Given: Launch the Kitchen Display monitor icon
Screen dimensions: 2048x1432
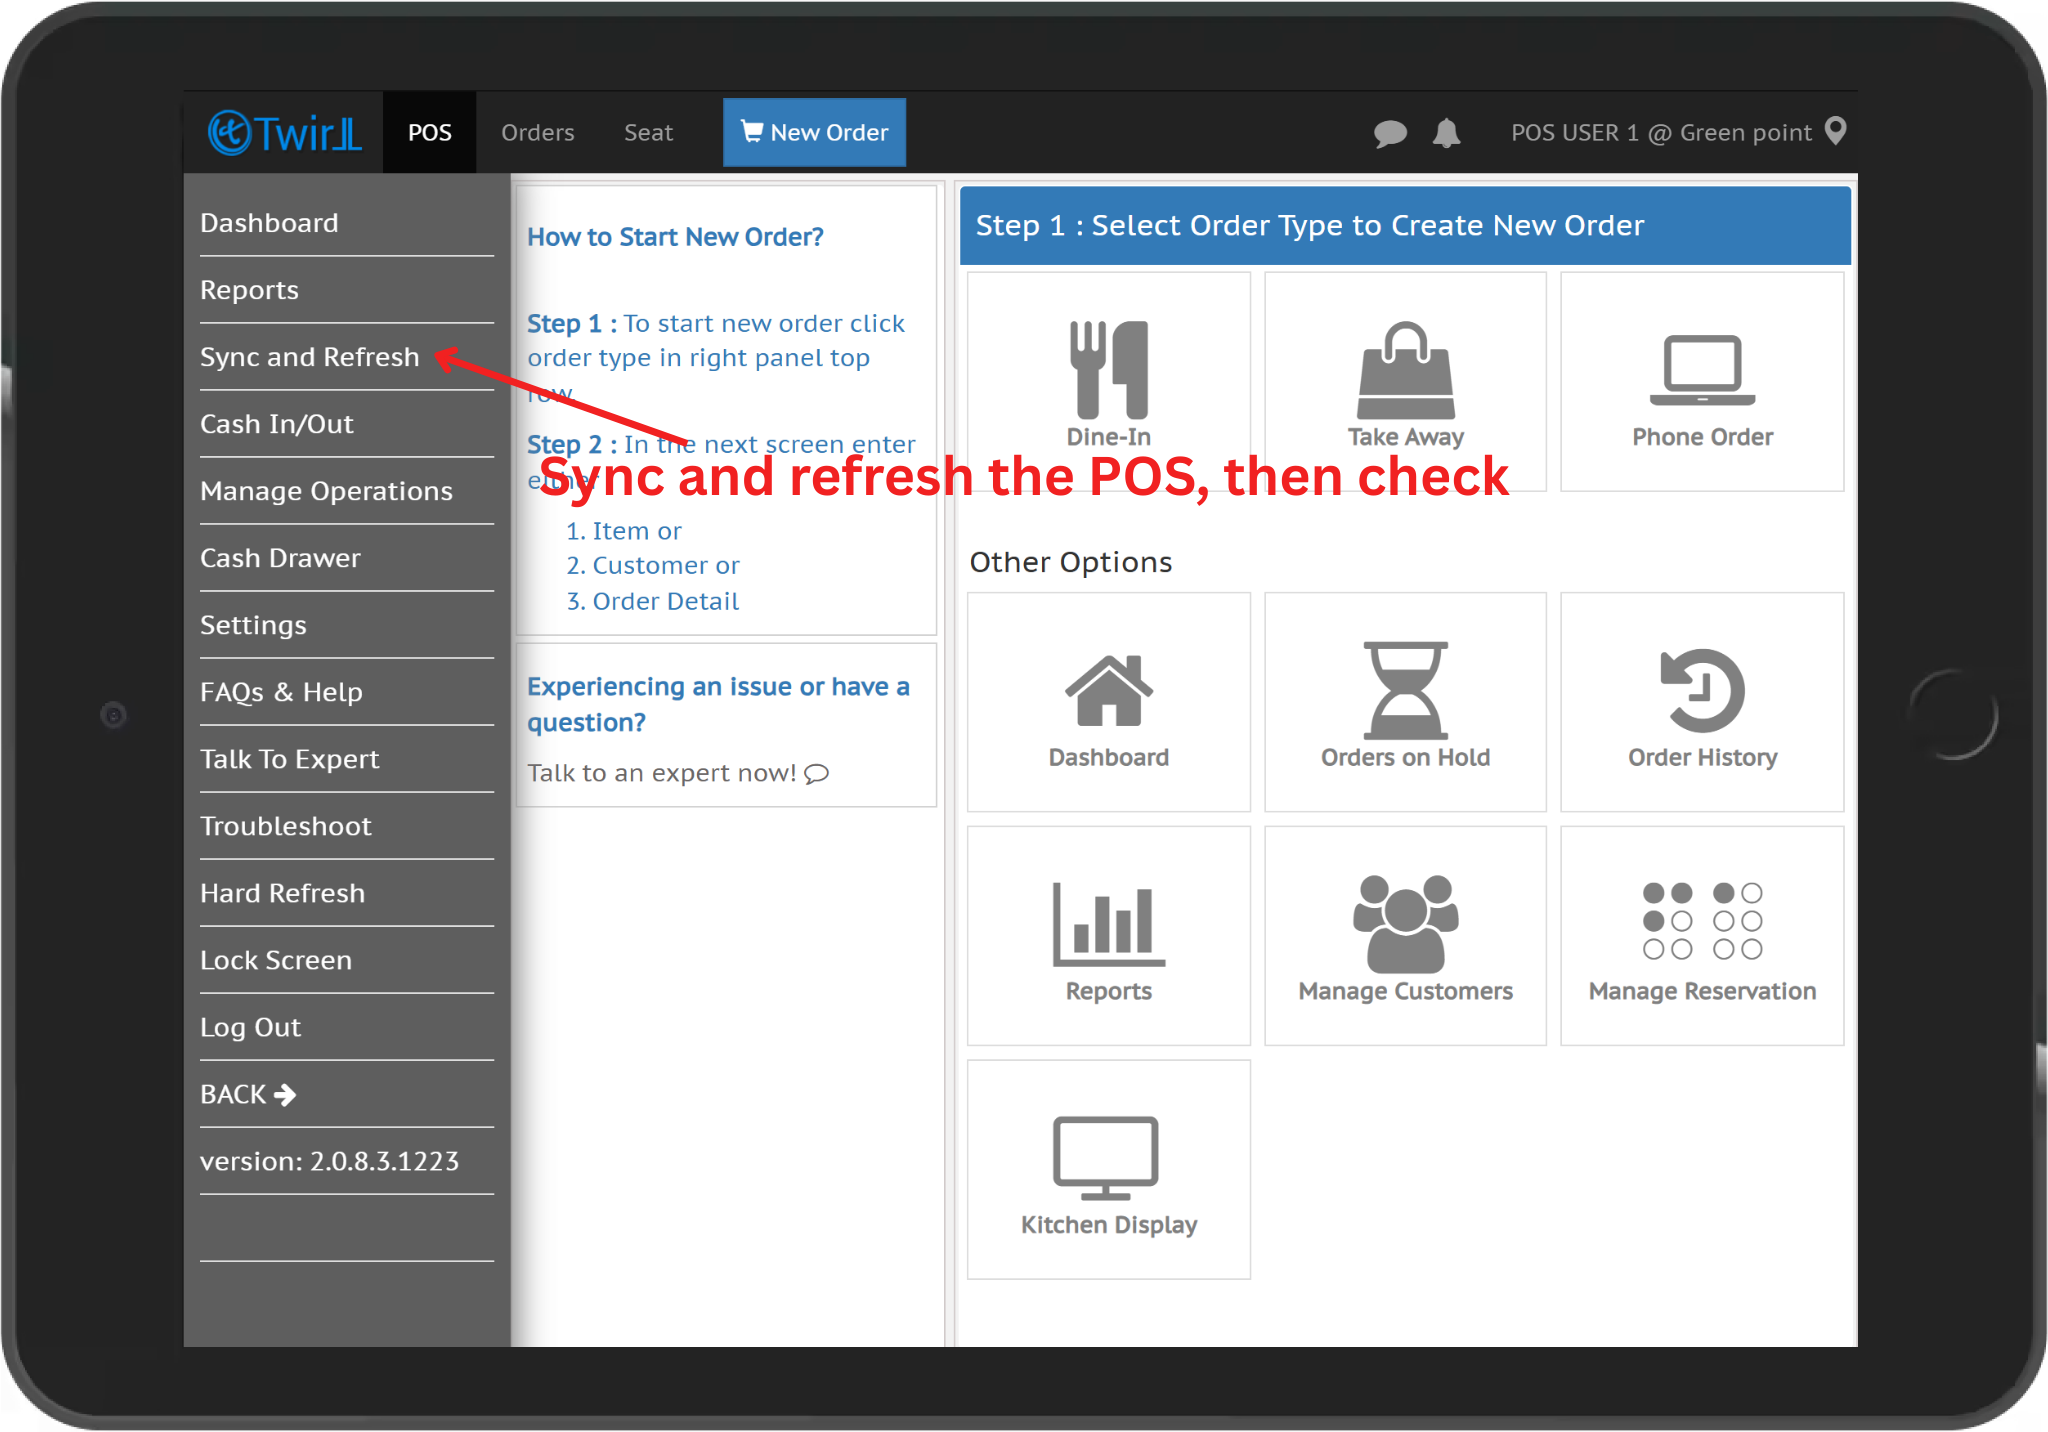Looking at the screenshot, I should [1107, 1158].
